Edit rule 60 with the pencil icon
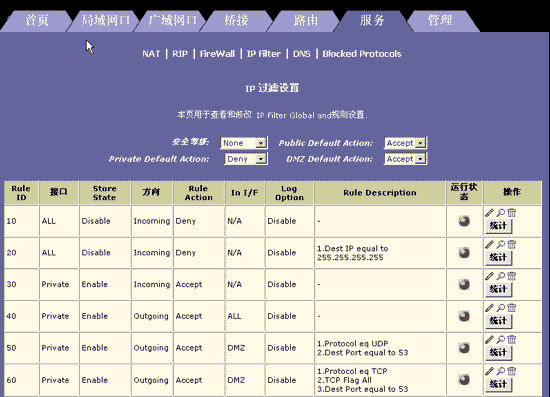Image resolution: width=550 pixels, height=397 pixels. tap(489, 371)
